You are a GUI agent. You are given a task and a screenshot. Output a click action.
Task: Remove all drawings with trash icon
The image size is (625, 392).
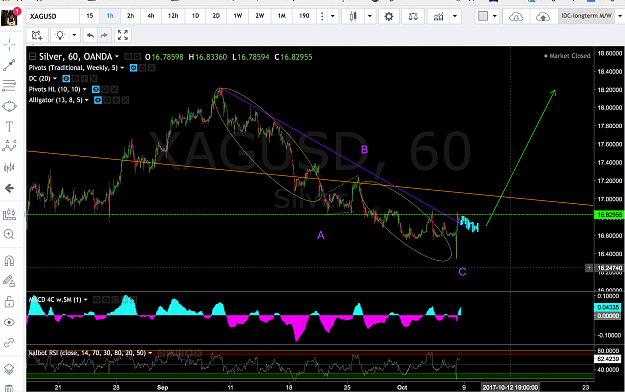pyautogui.click(x=9, y=388)
